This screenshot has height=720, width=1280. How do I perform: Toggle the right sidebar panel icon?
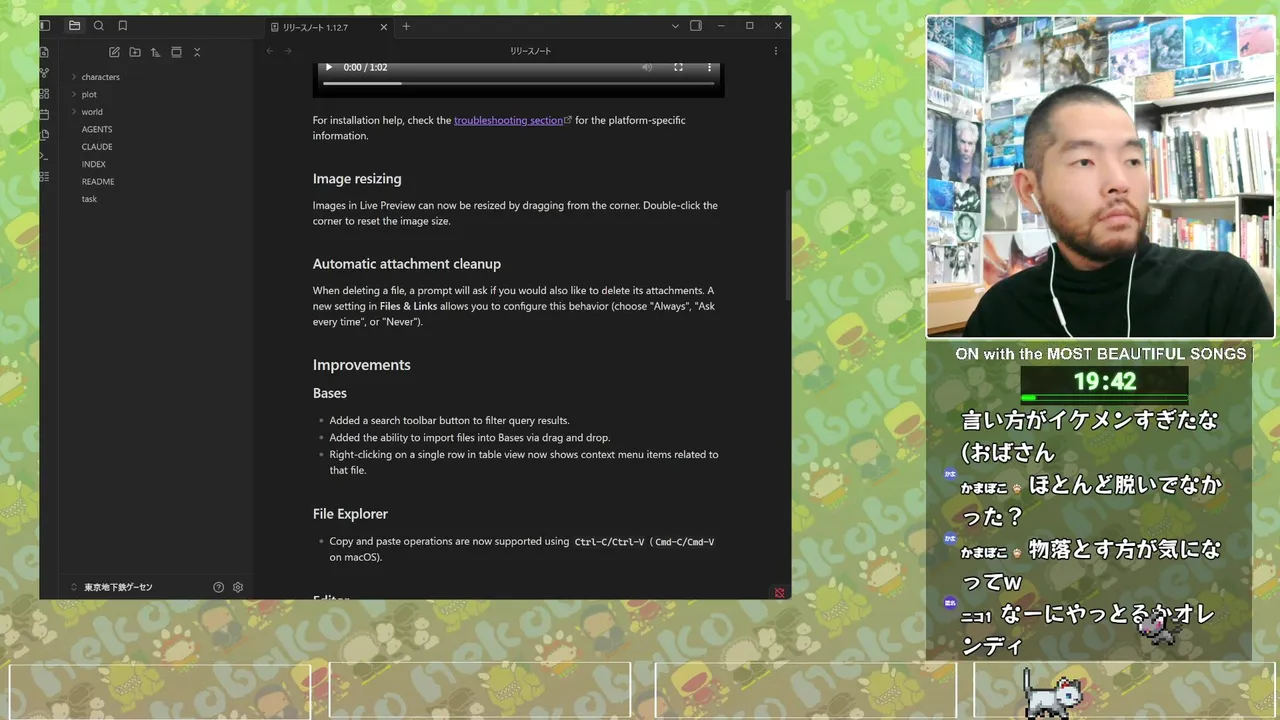696,26
